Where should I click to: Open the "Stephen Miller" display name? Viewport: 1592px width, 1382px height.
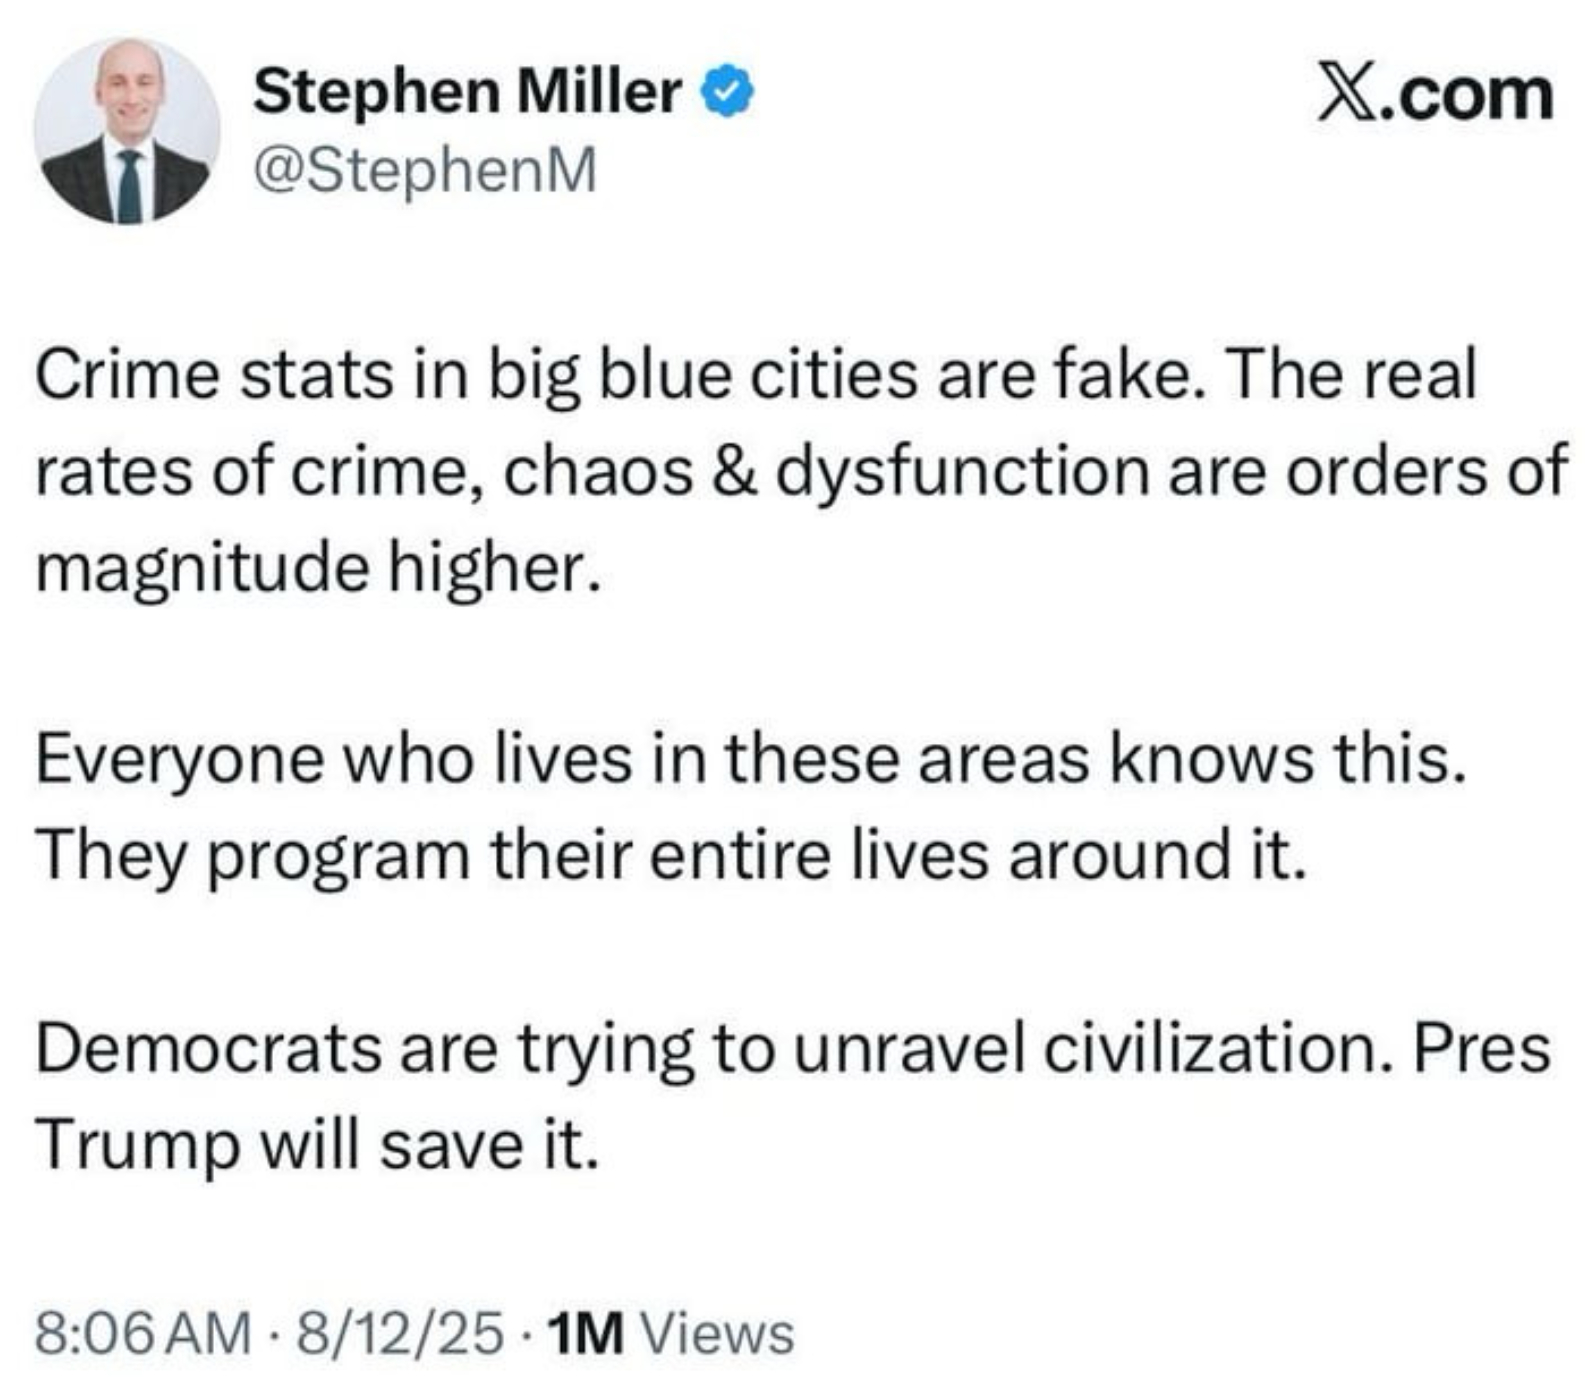pos(467,92)
